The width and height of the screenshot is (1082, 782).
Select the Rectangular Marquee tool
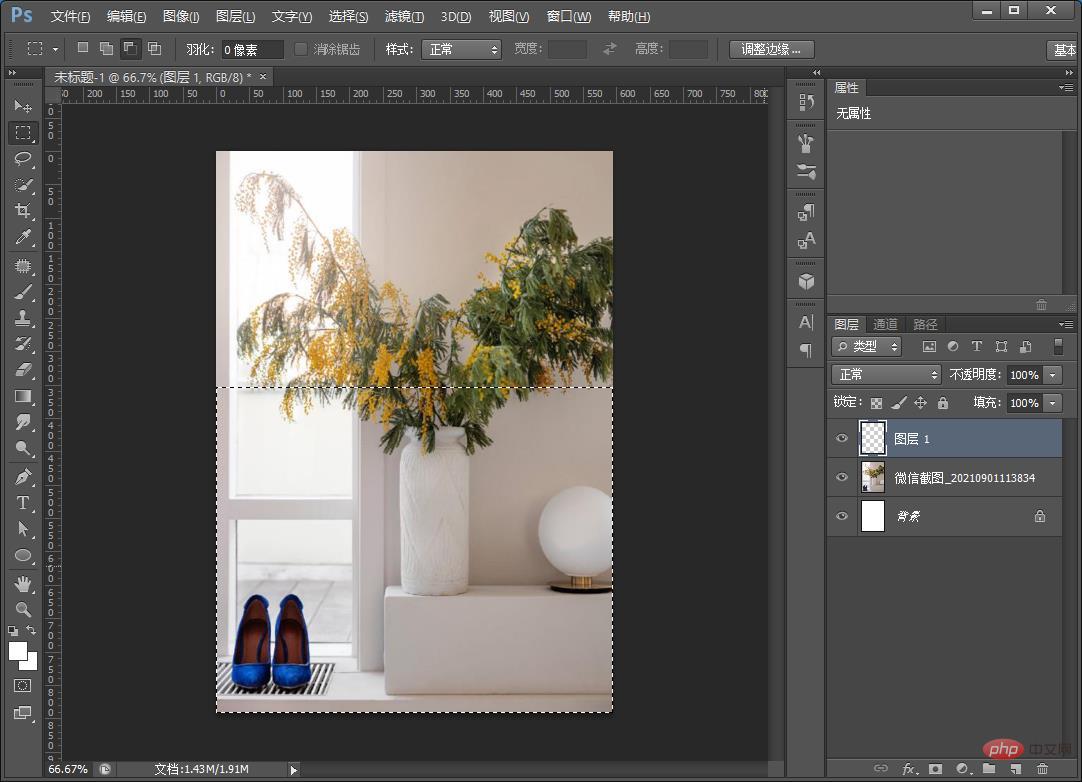click(x=23, y=133)
